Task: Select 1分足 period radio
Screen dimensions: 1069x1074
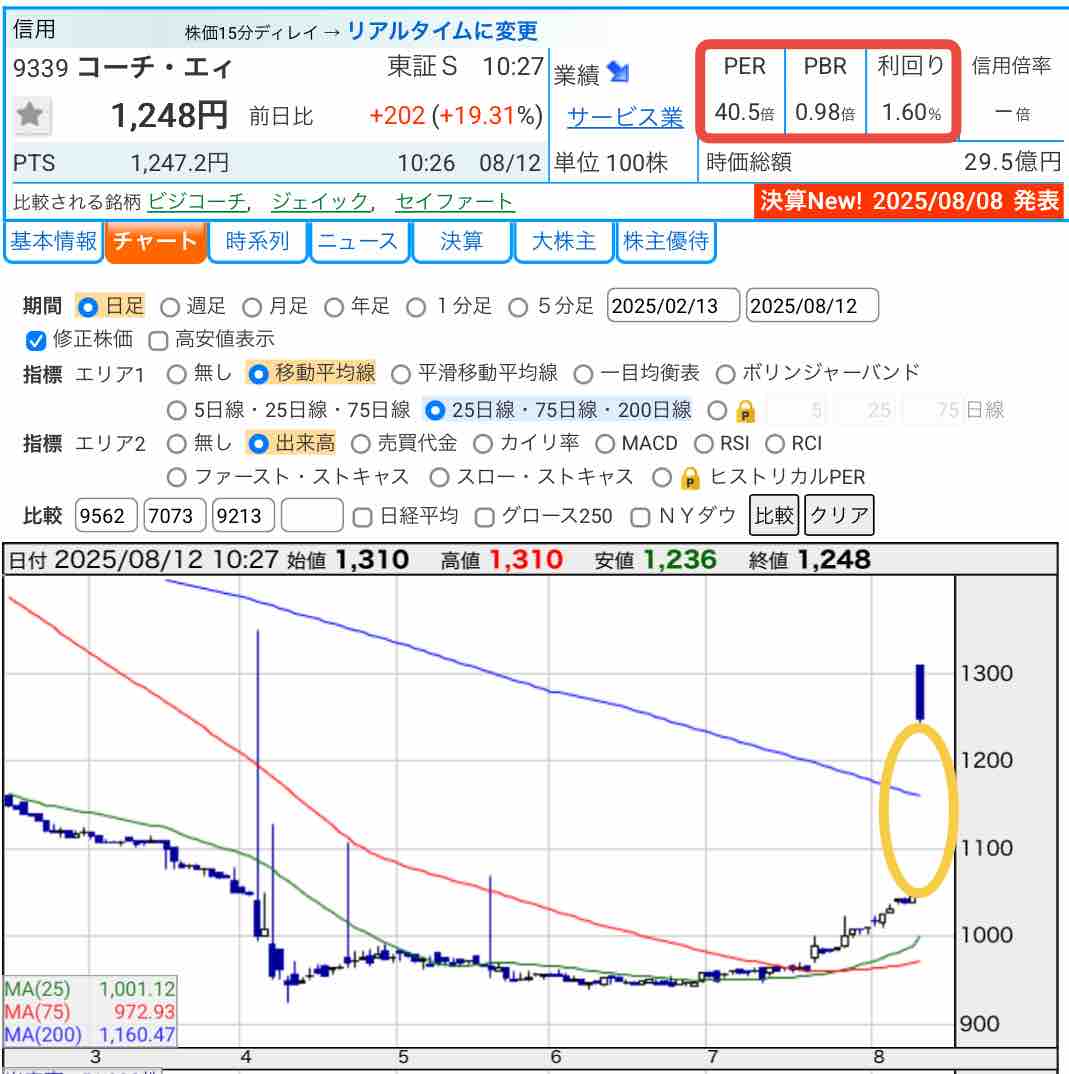Action: 416,308
